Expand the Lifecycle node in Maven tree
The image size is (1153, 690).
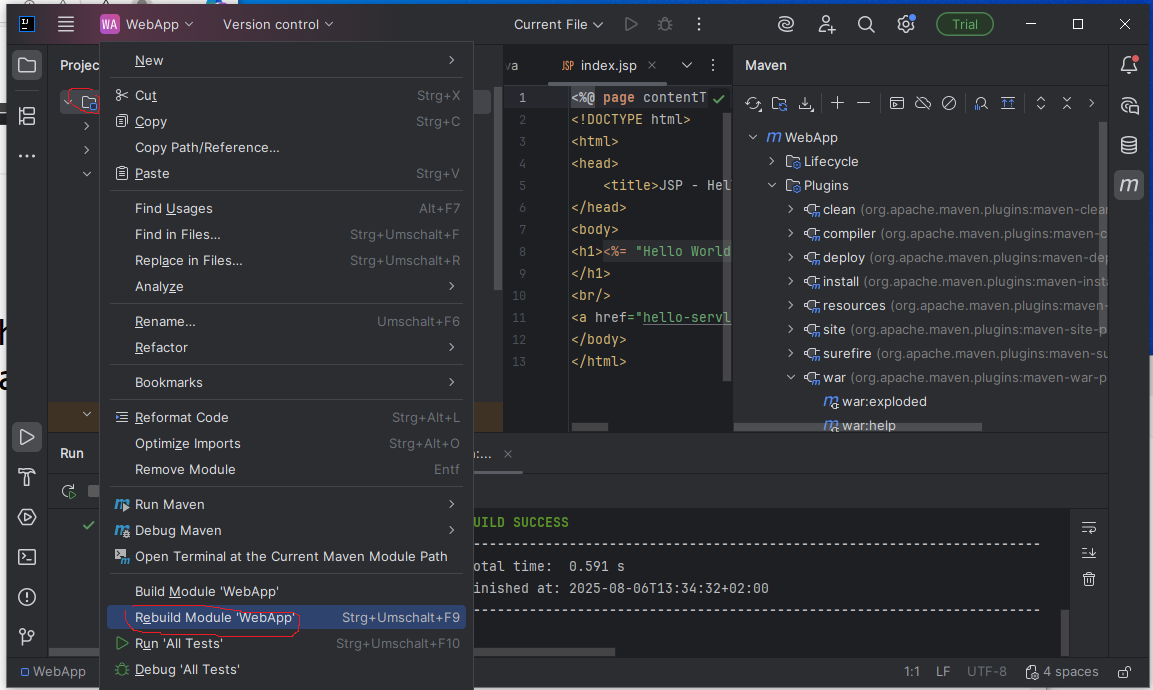772,161
